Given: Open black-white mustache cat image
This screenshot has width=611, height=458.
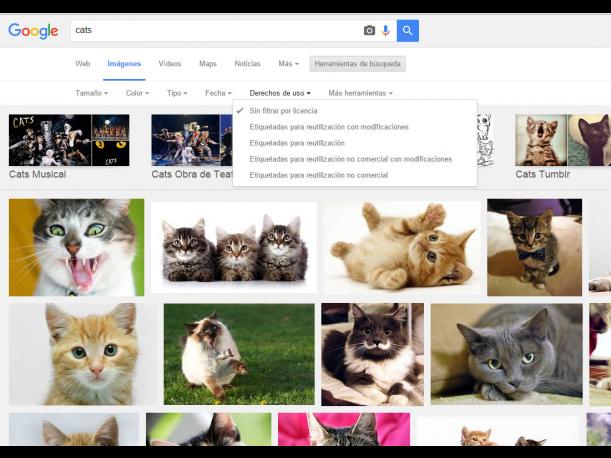Looking at the screenshot, I should pos(373,354).
